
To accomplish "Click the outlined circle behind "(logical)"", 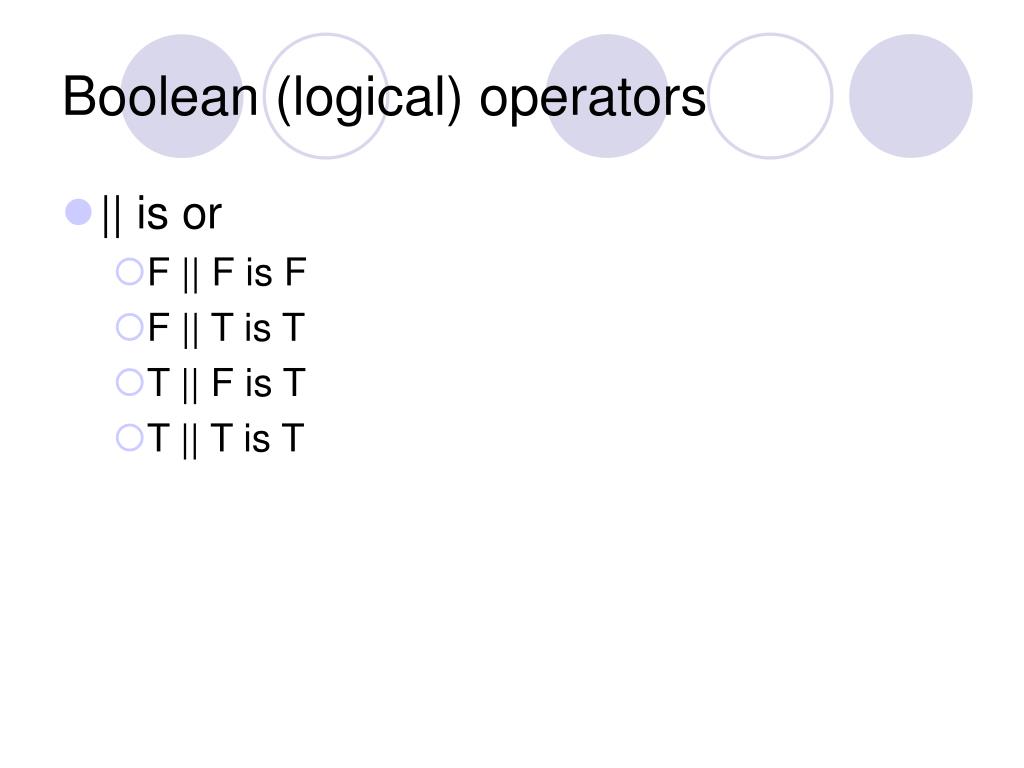I will [x=326, y=96].
